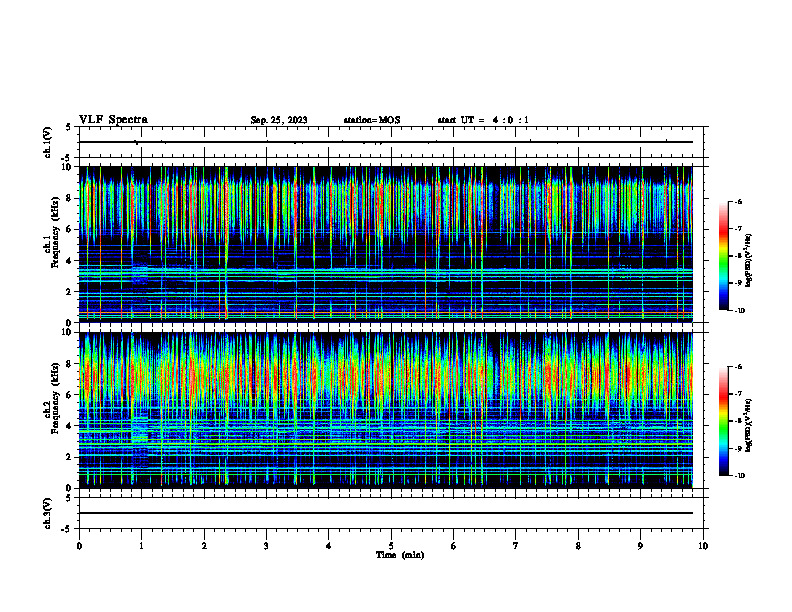Viewport: 792px width, 612px height.
Task: Click the "-6" label on the ch.1 color scale
Action: 738,201
